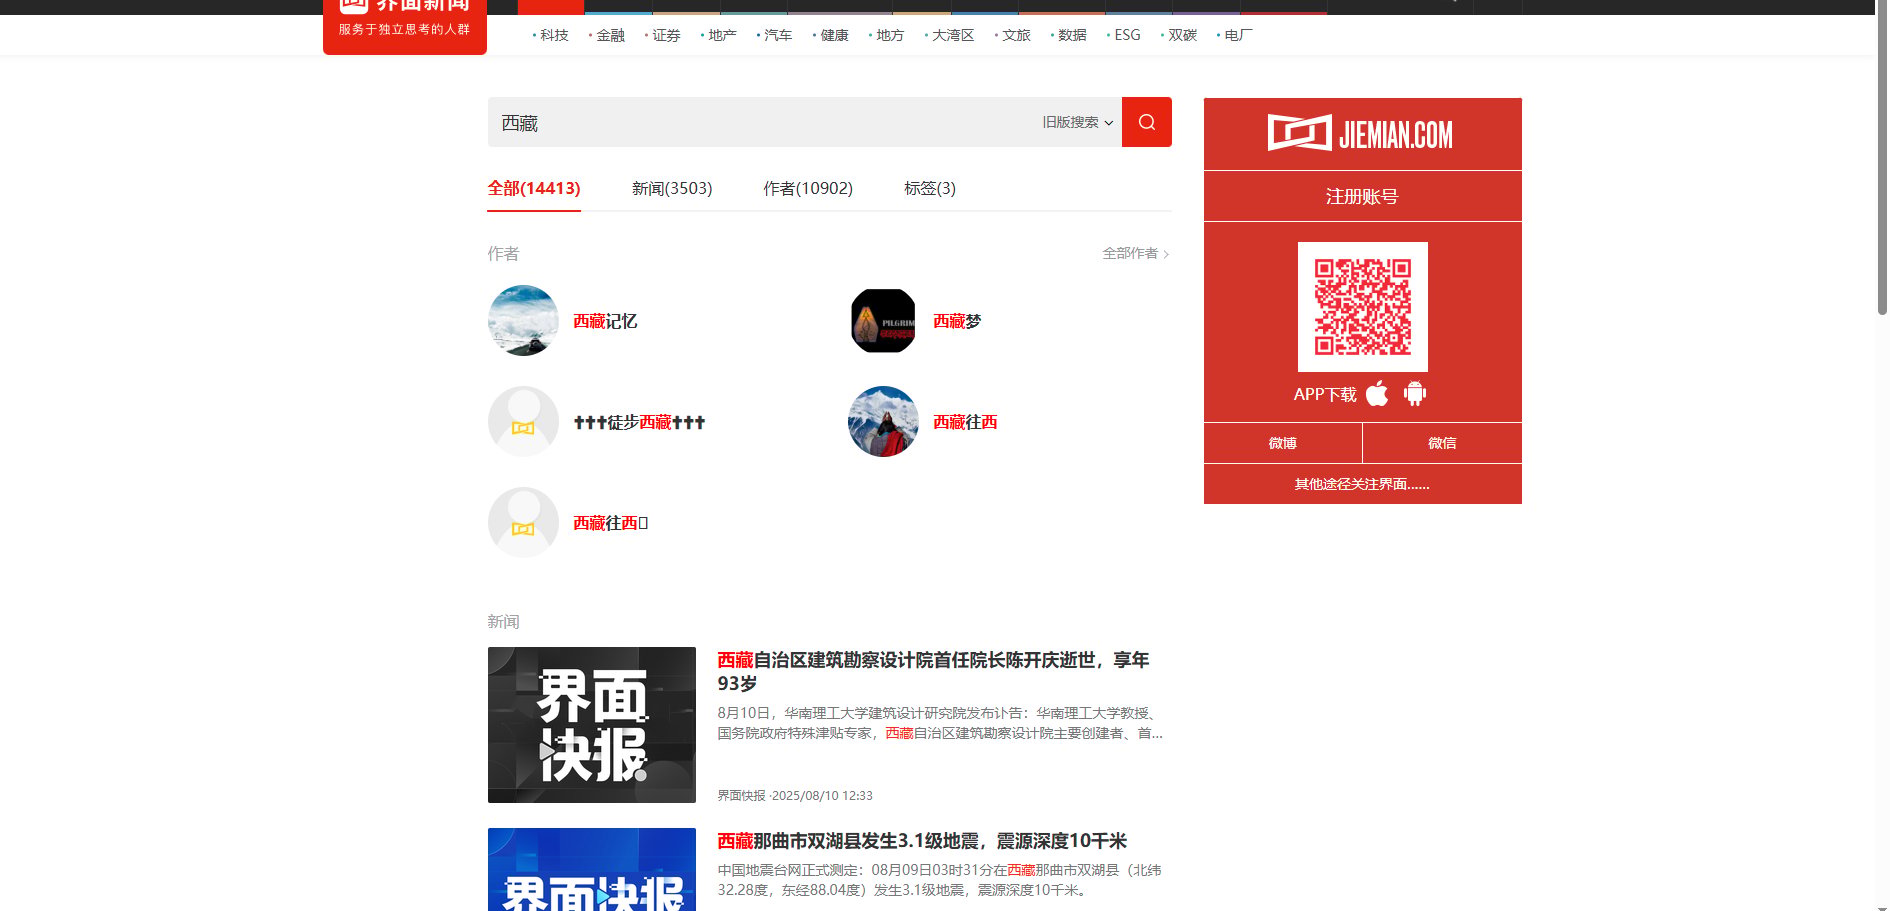This screenshot has height=911, width=1890.
Task: Open the 旧版搜索 dropdown
Action: coord(1077,122)
